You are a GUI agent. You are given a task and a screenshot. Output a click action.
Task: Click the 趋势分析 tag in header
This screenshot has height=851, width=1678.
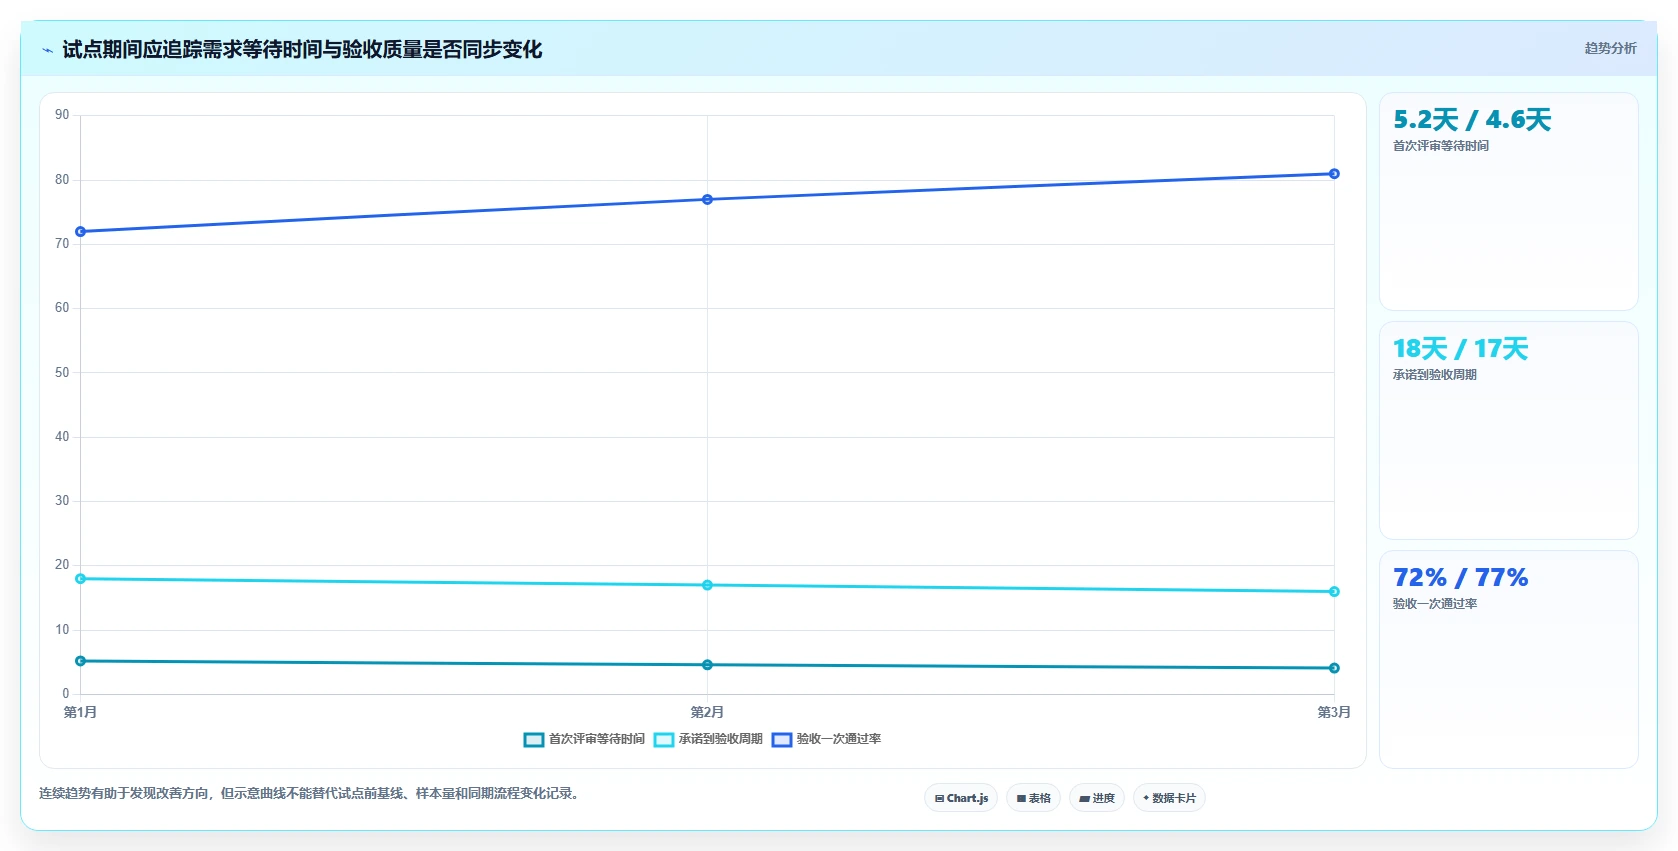coord(1610,48)
